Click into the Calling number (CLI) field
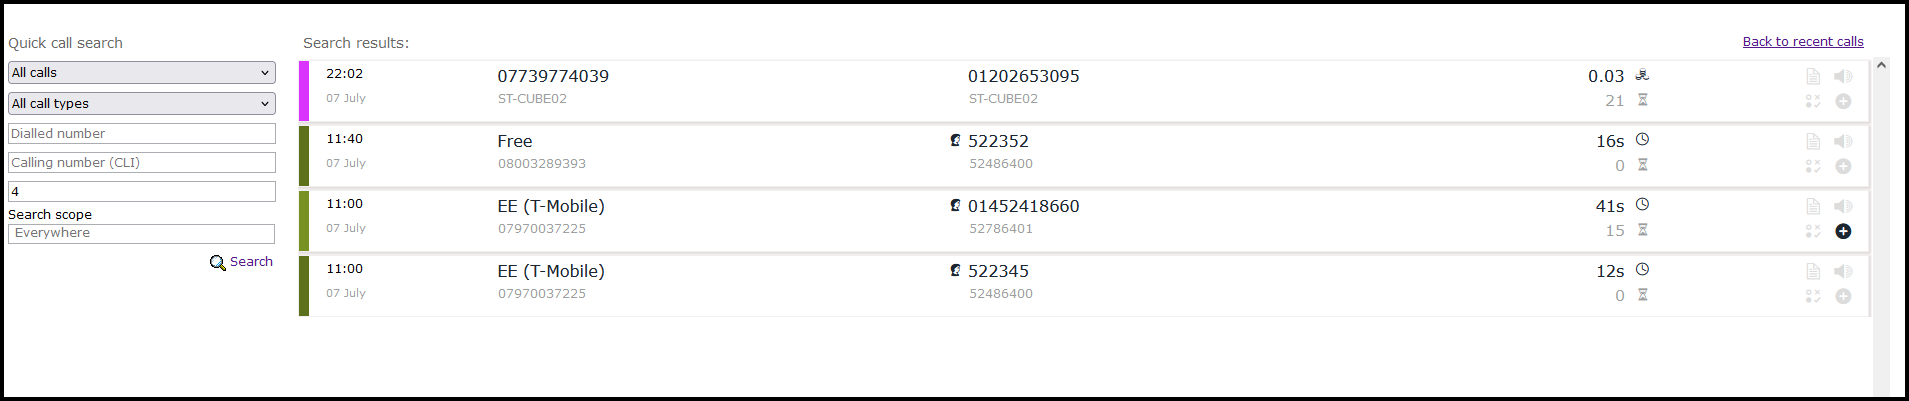 pos(141,163)
